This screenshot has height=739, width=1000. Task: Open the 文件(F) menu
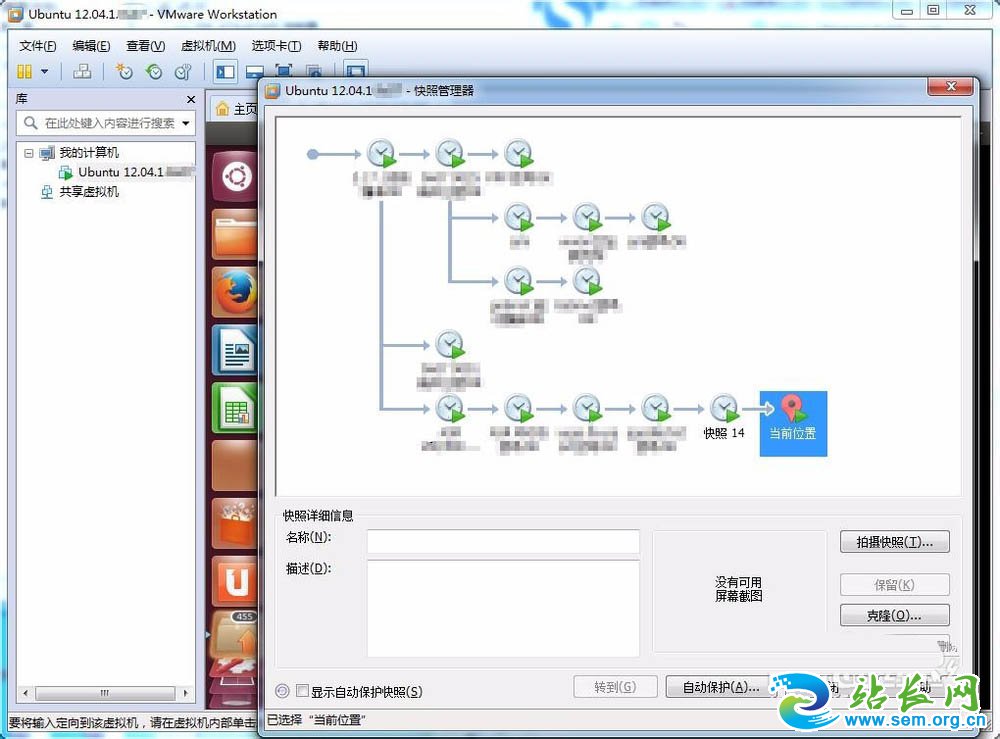pyautogui.click(x=38, y=46)
